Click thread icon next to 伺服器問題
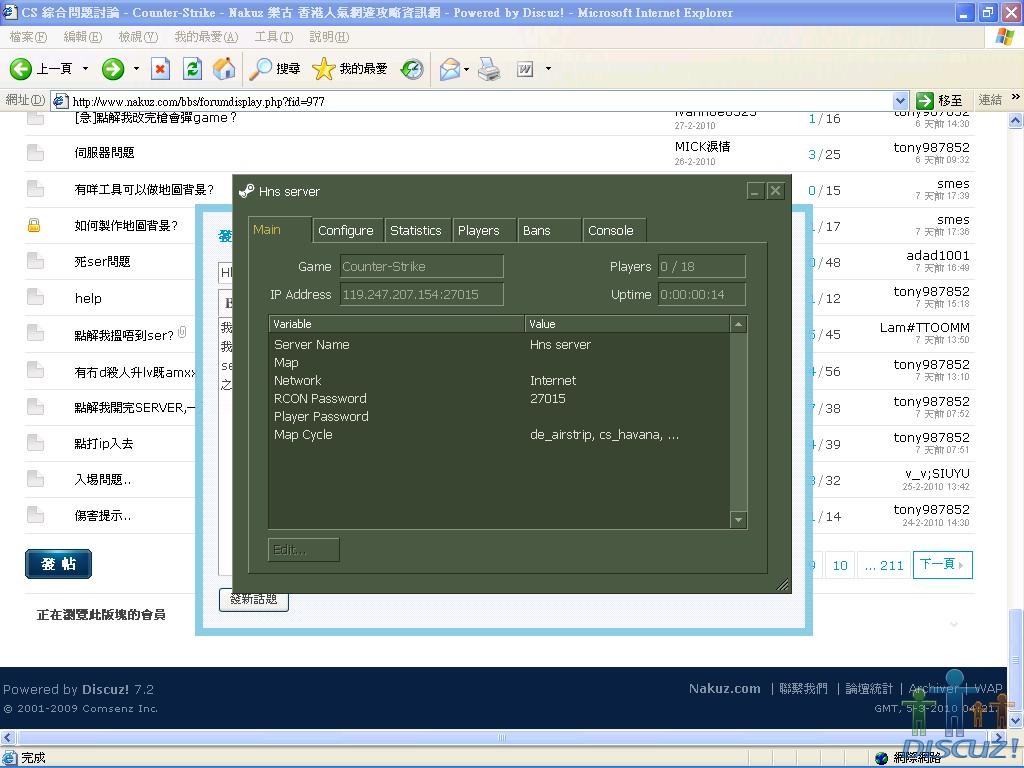 click(36, 153)
